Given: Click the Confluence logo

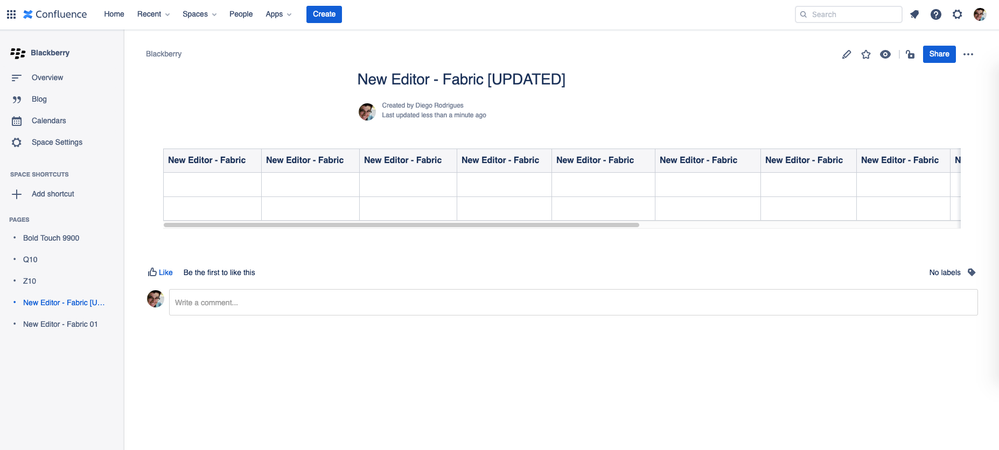Looking at the screenshot, I should [55, 14].
